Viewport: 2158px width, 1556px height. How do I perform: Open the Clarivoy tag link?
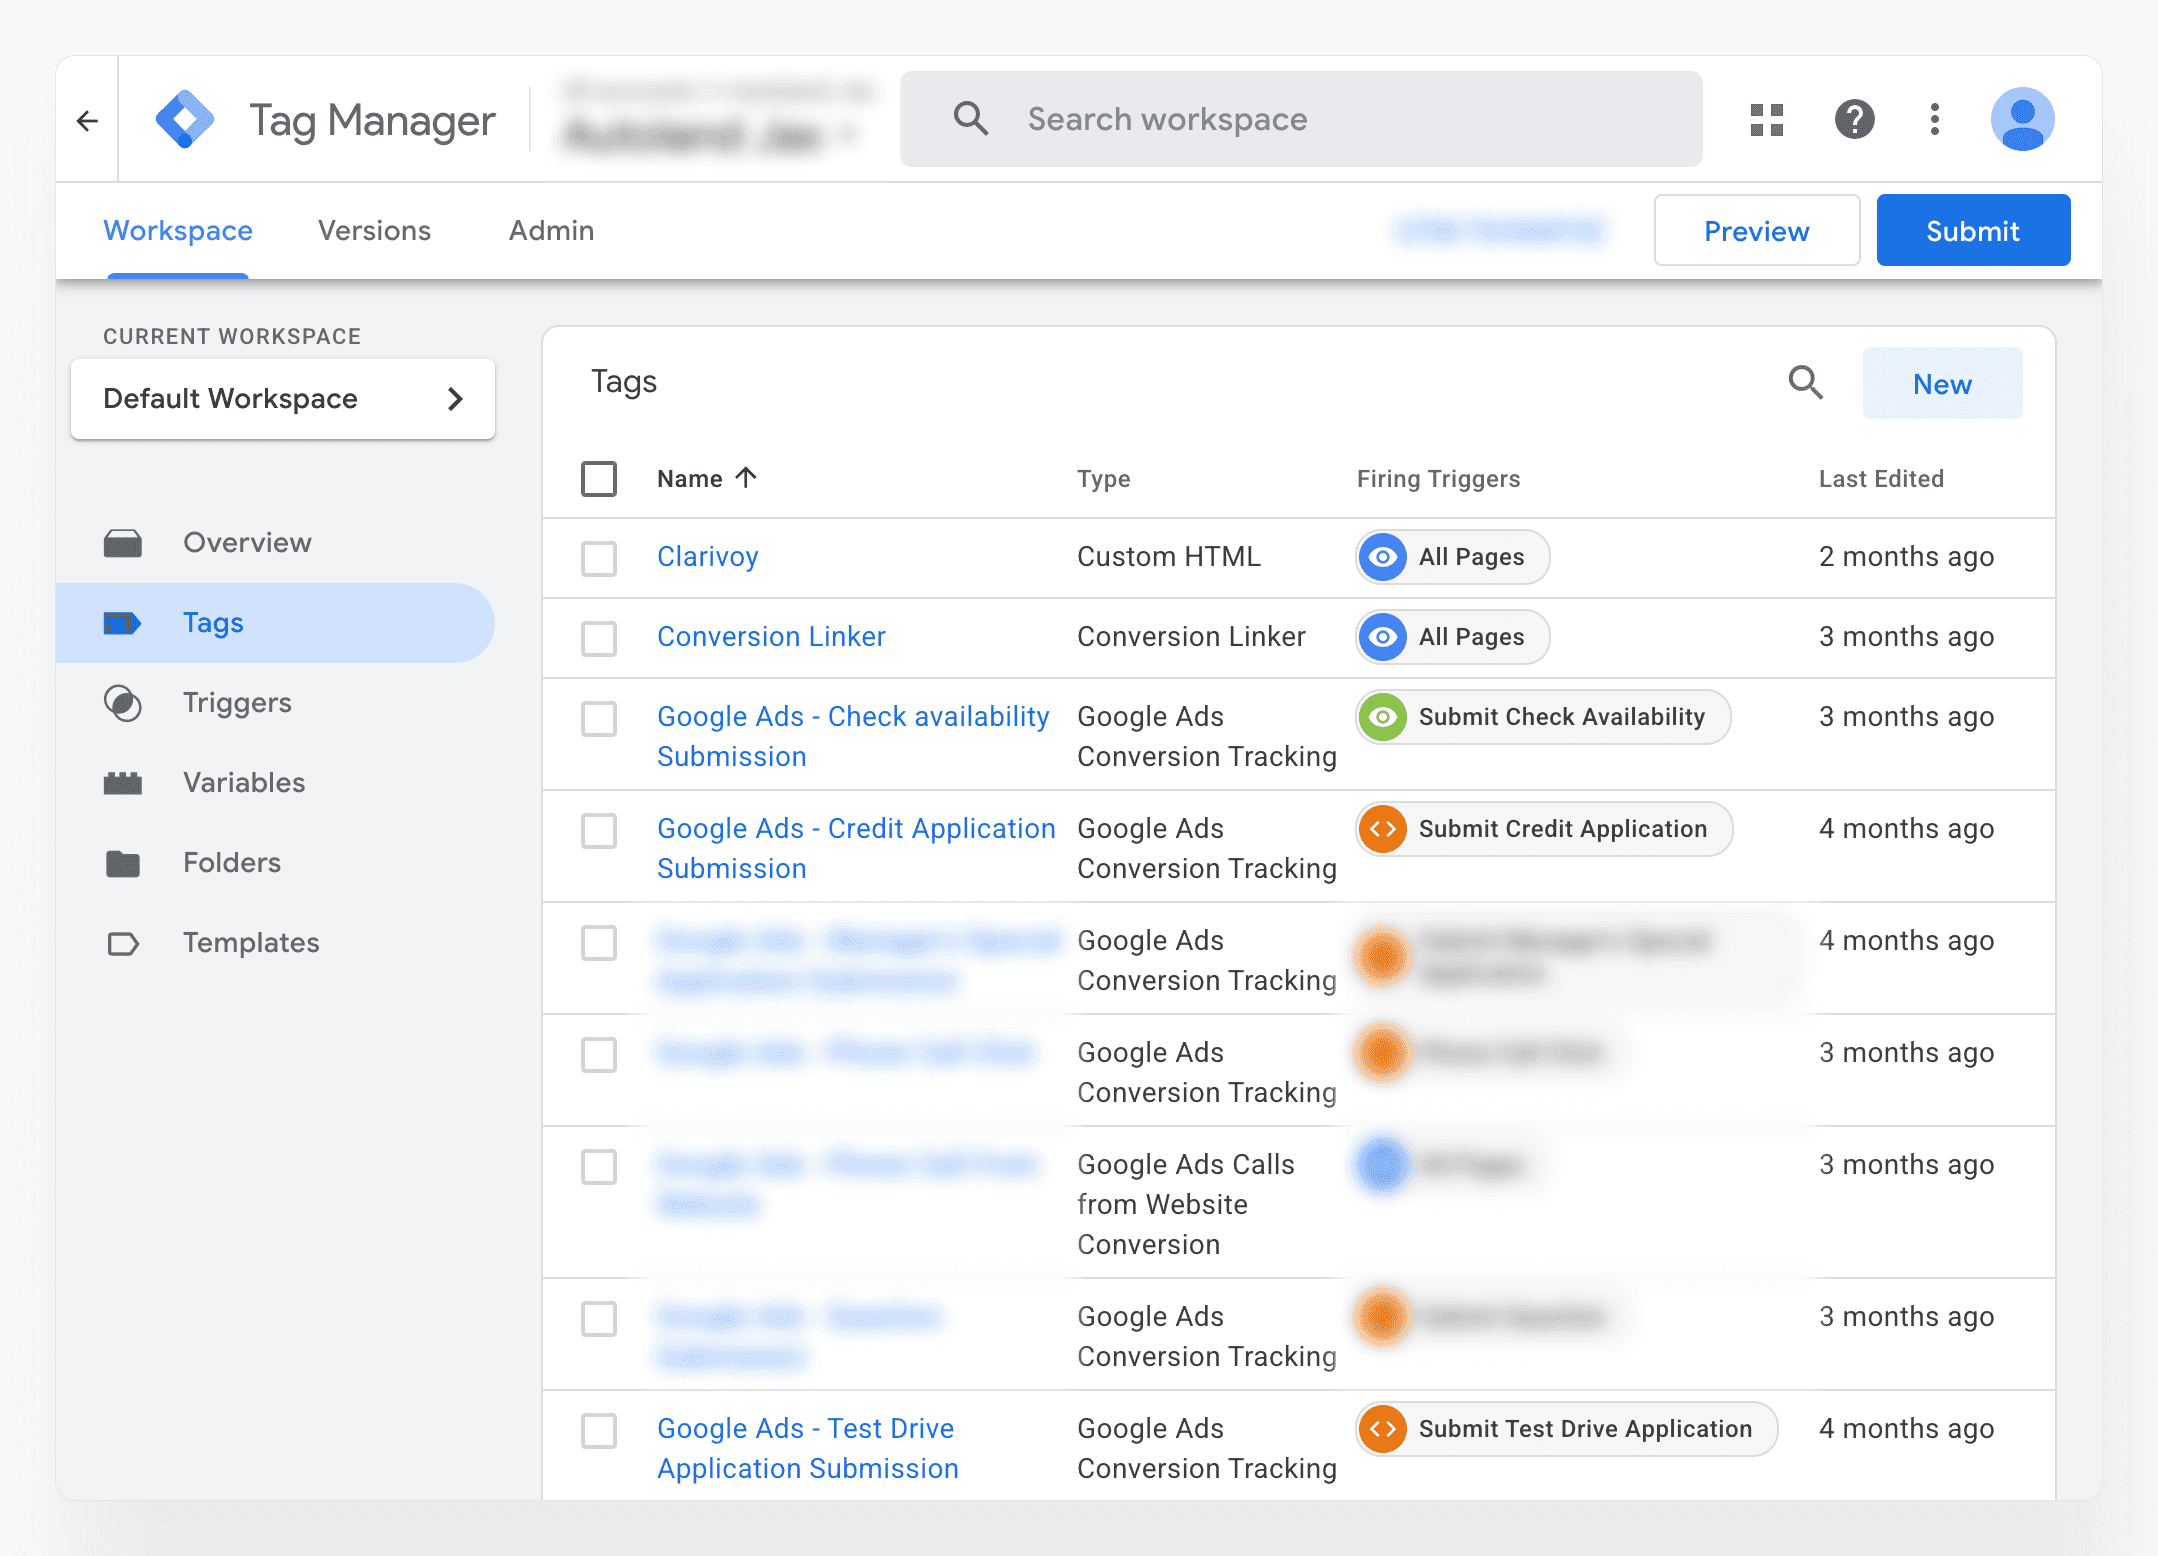(x=707, y=557)
